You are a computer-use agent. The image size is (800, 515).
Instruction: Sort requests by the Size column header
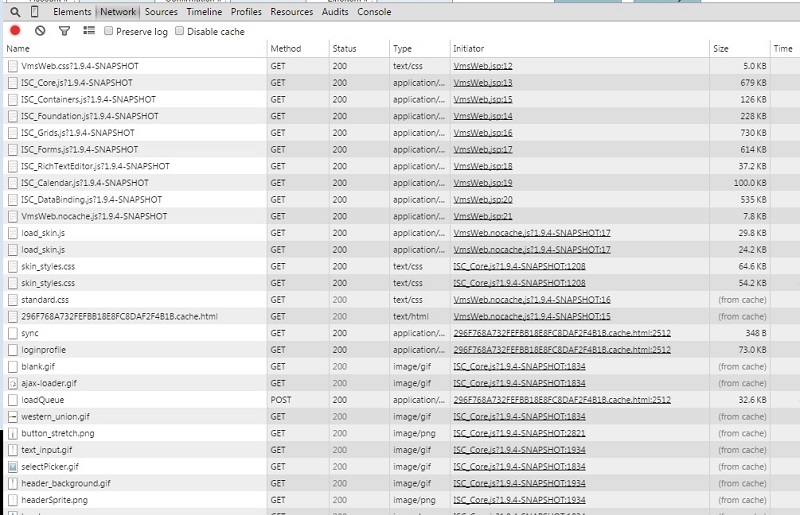tap(721, 48)
